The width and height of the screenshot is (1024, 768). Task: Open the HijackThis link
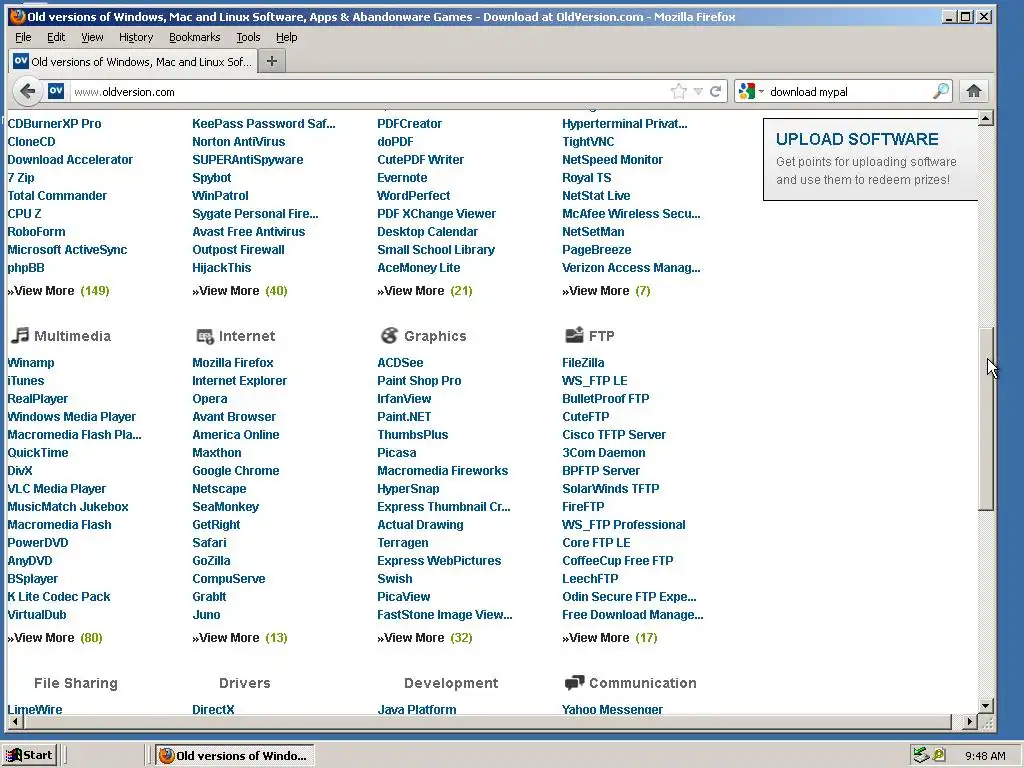click(x=221, y=268)
